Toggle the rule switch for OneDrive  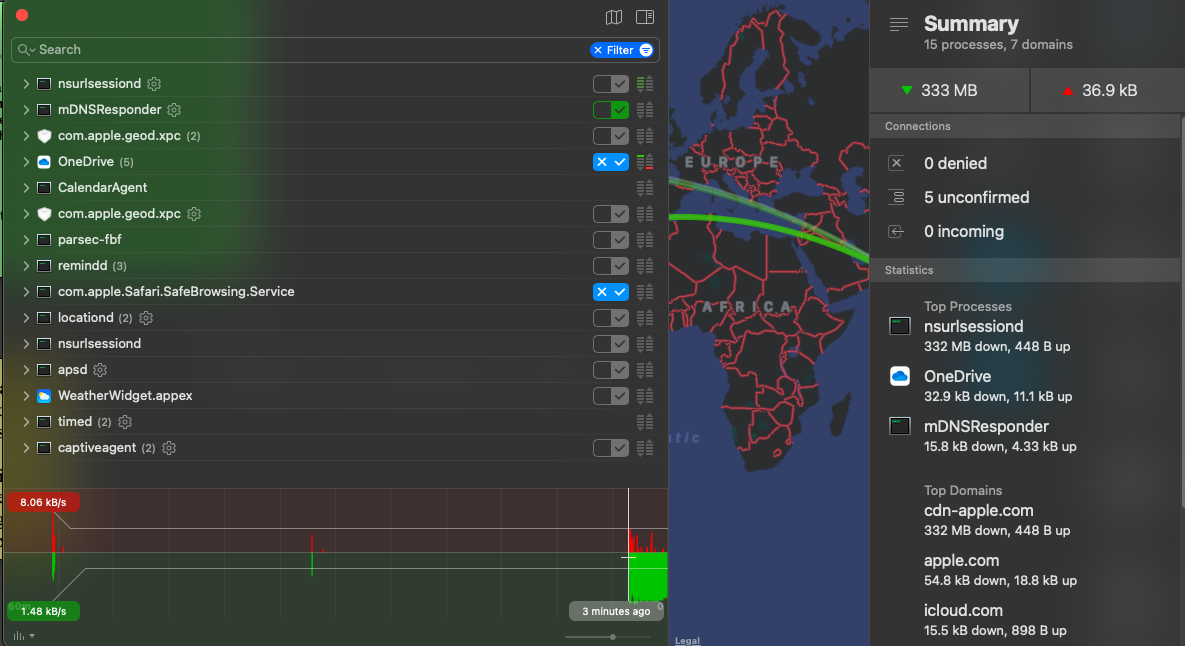point(611,162)
